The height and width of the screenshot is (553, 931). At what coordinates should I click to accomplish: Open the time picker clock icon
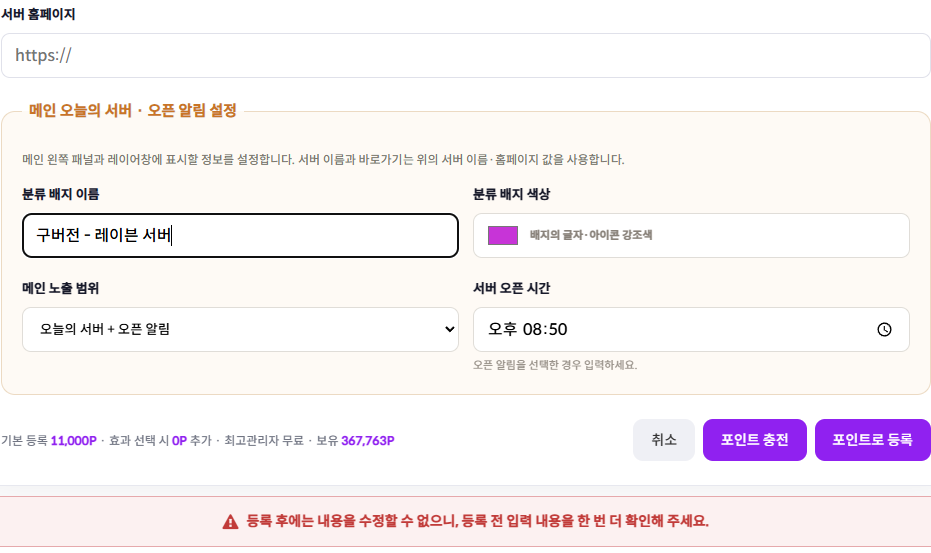pyautogui.click(x=884, y=330)
